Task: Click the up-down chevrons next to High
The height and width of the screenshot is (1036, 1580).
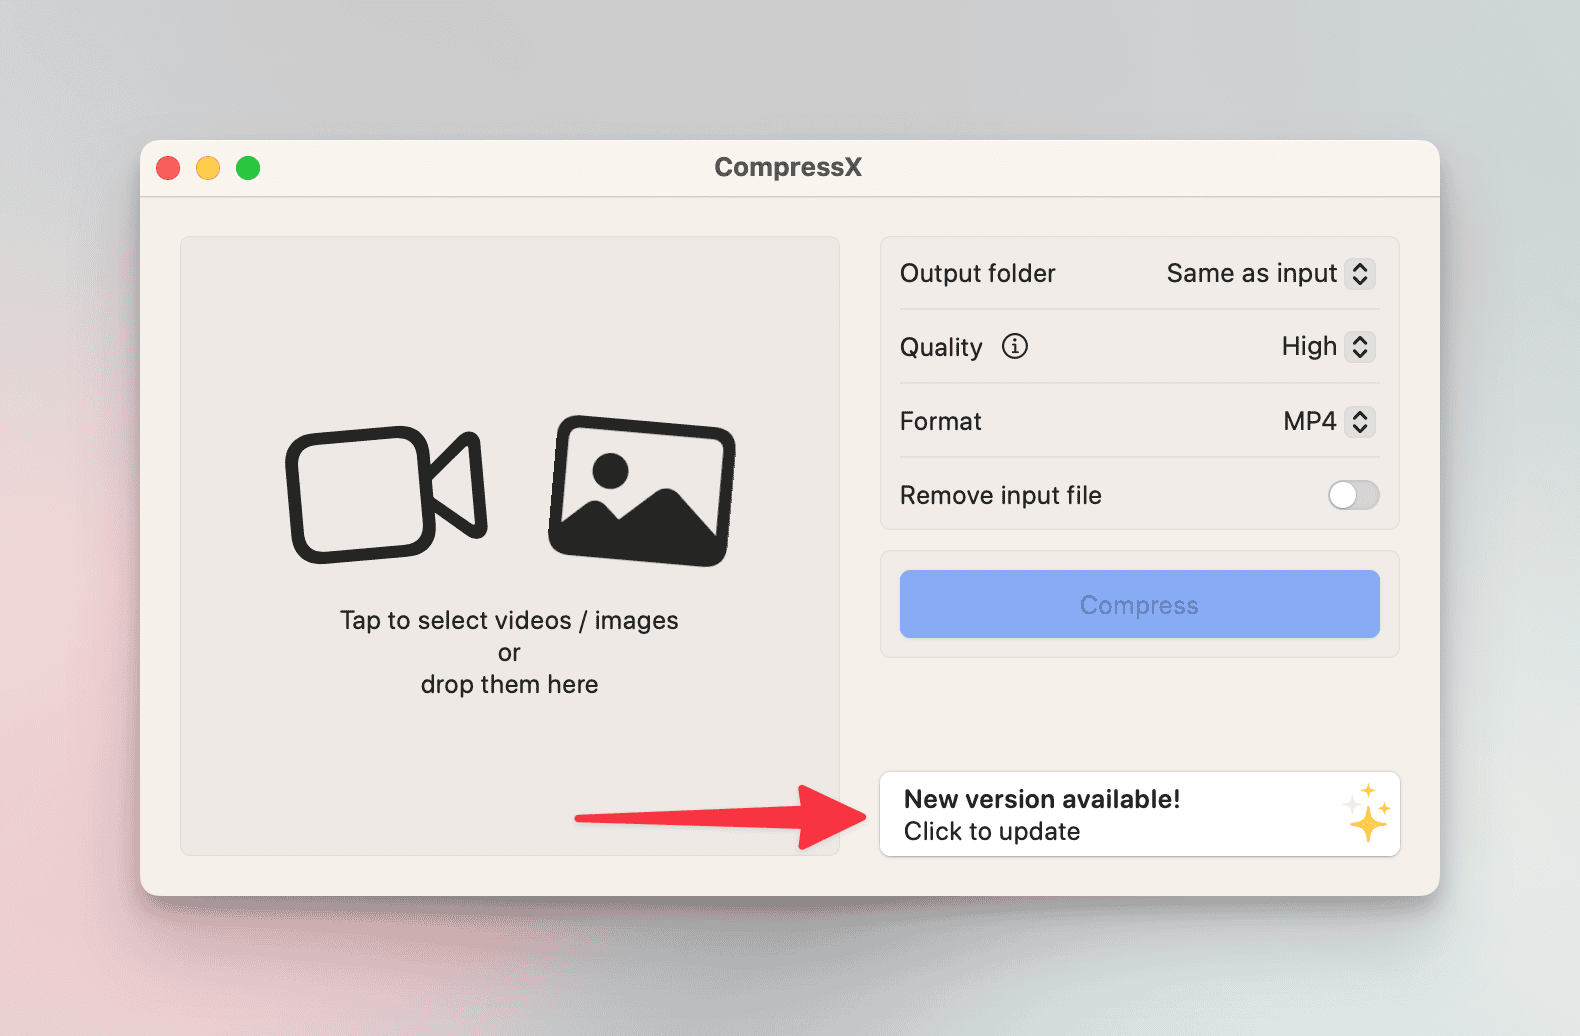Action: [x=1360, y=347]
